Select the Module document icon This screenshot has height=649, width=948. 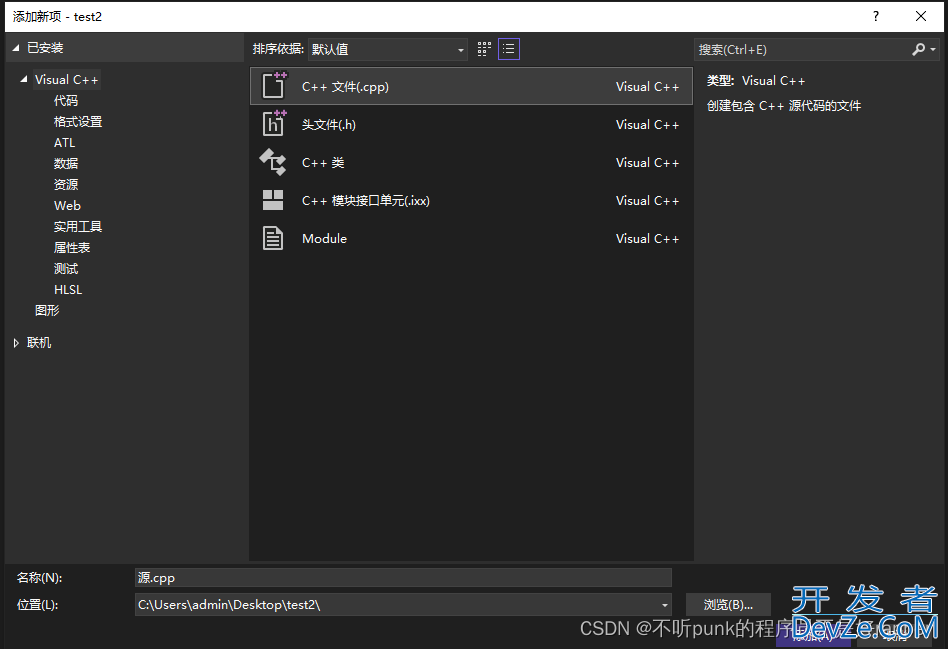tap(273, 238)
